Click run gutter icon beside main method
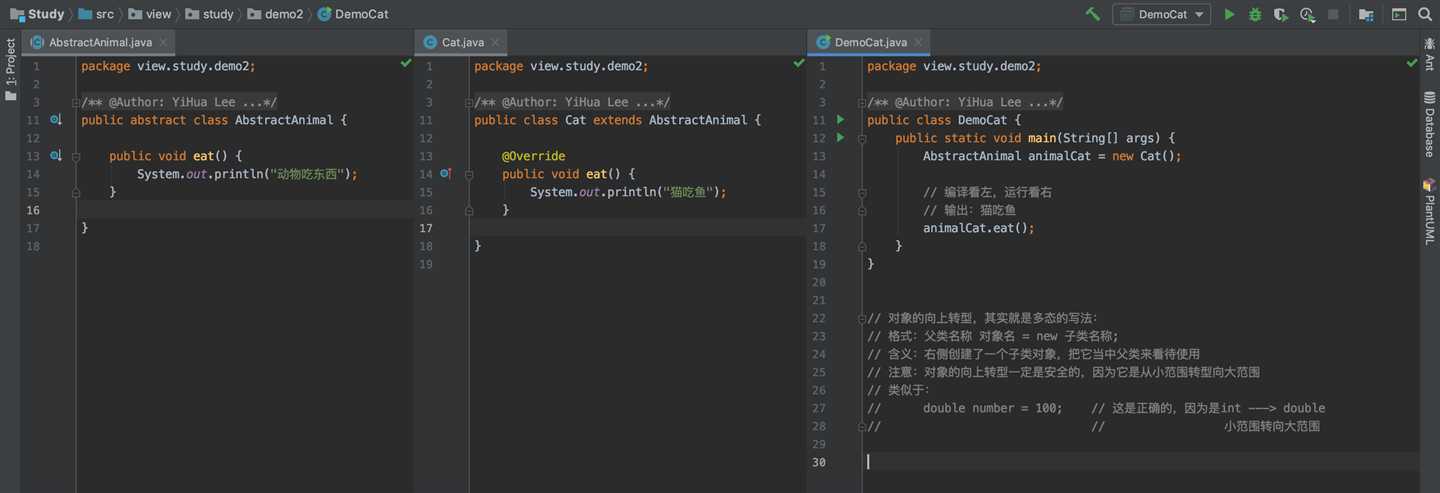Image resolution: width=1440 pixels, height=493 pixels. pos(841,138)
